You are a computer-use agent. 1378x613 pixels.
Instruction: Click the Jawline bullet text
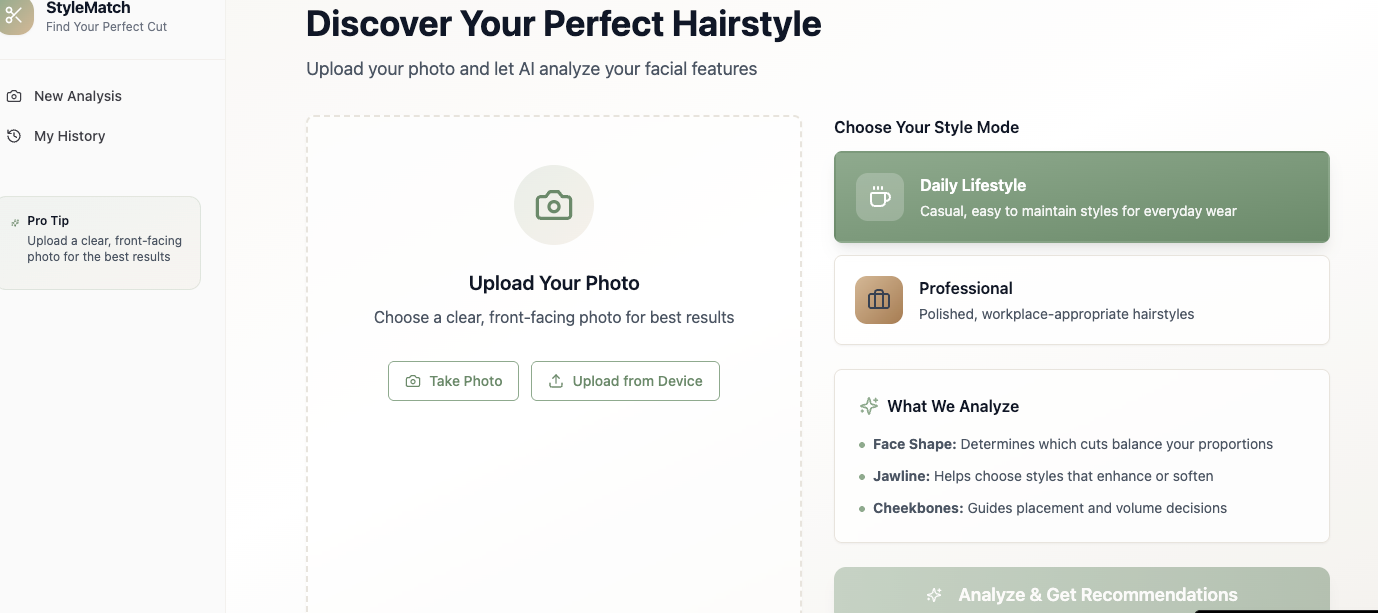click(x=1043, y=476)
